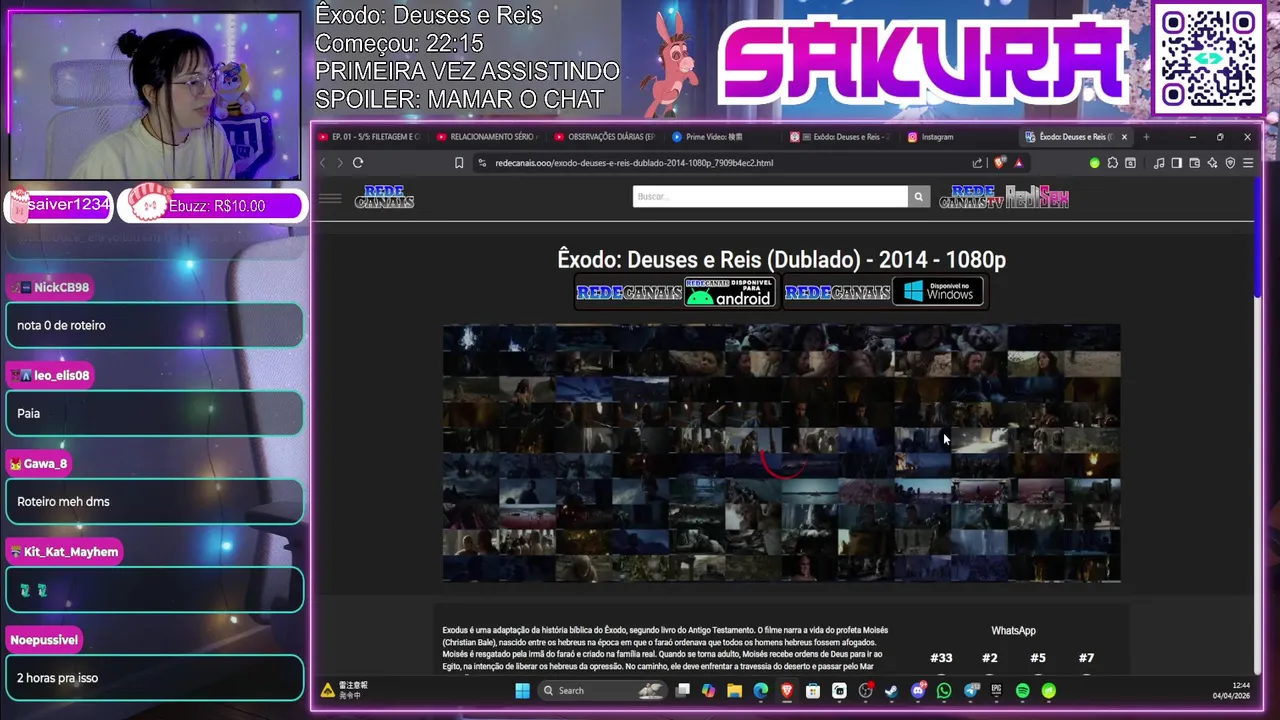Go back with the browser back arrow
1280x720 pixels.
(322, 163)
